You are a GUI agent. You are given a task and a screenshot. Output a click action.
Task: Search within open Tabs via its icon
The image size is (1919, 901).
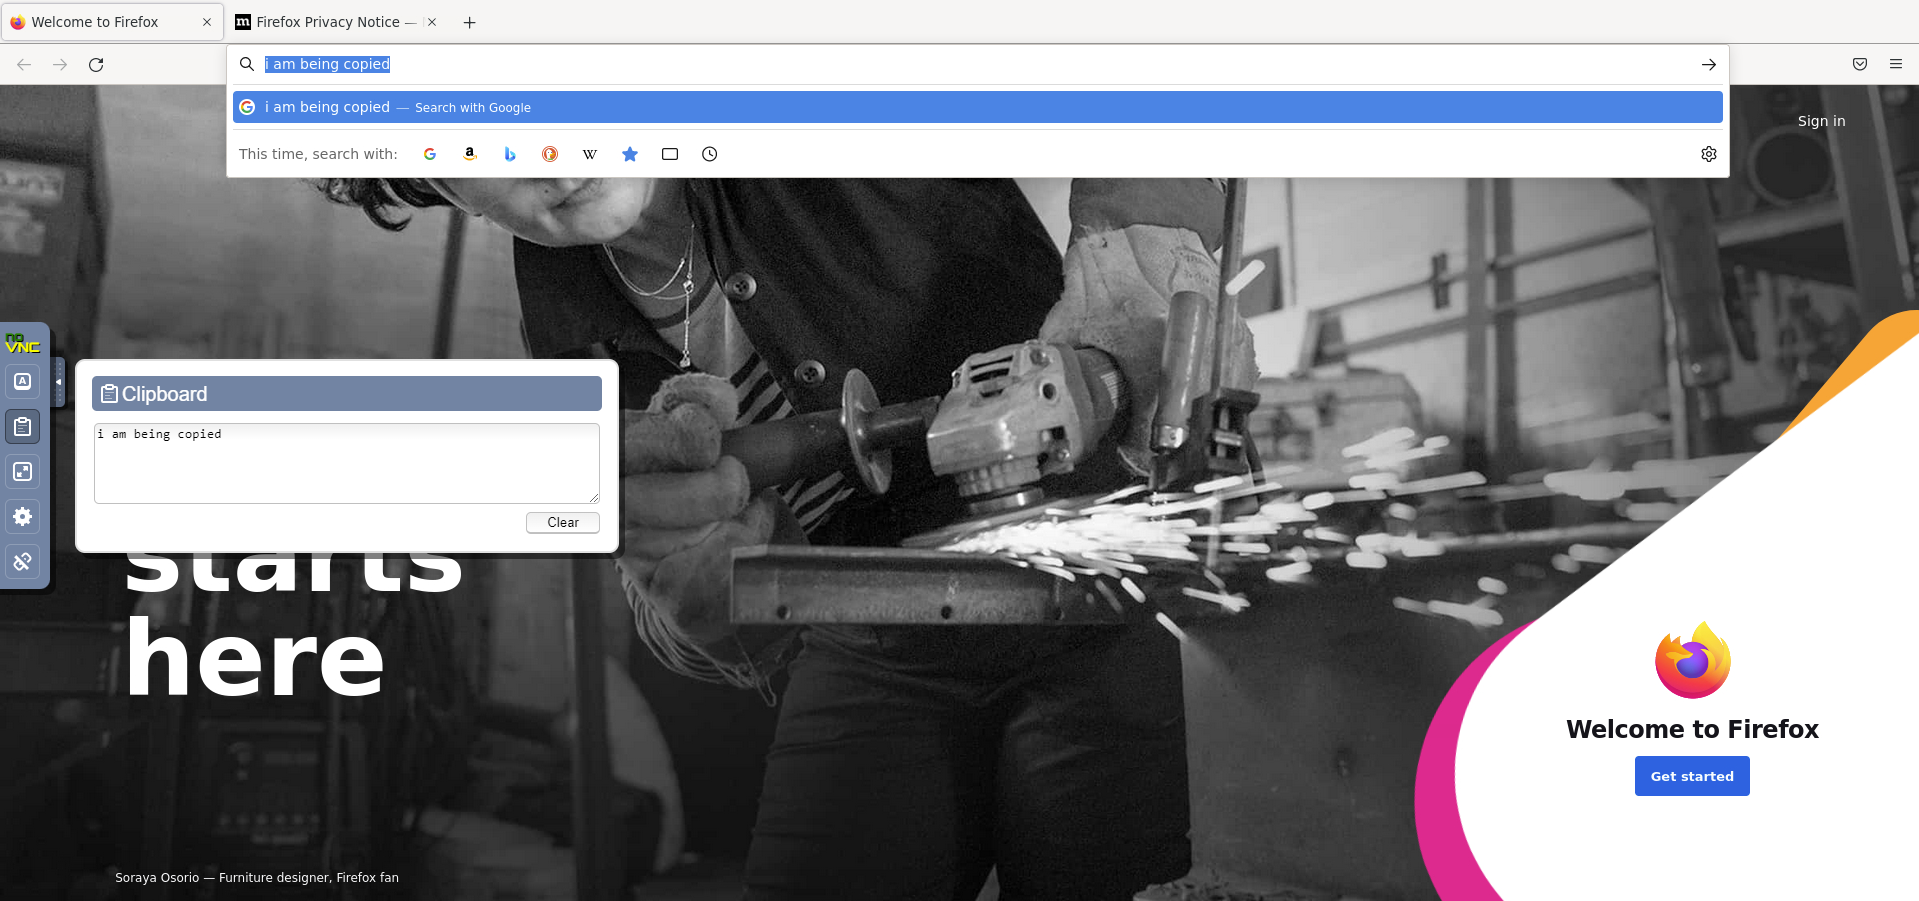670,154
